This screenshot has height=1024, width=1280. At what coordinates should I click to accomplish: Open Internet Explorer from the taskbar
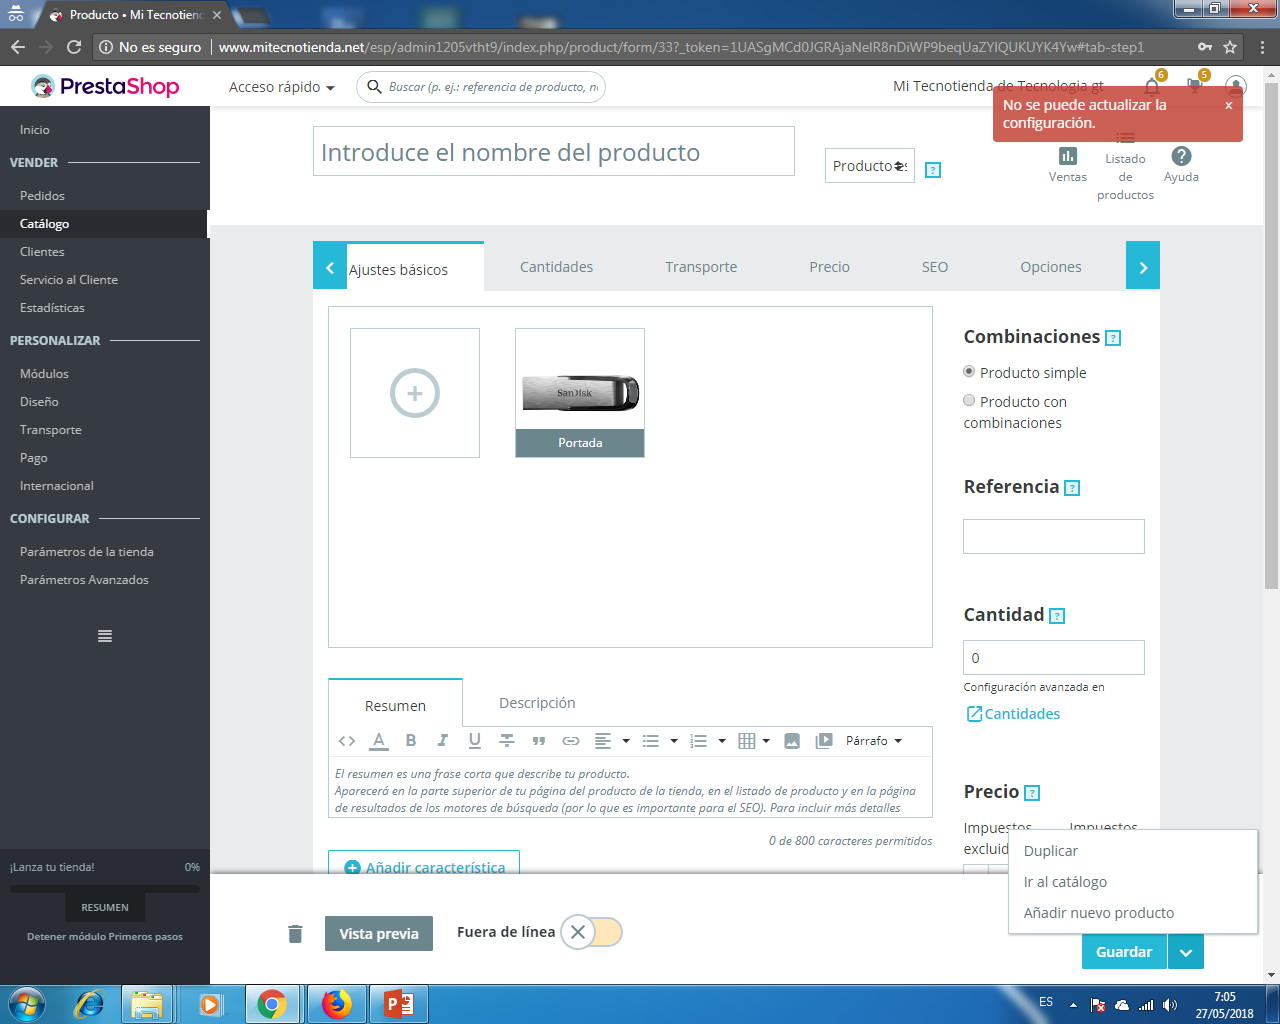click(x=90, y=1004)
